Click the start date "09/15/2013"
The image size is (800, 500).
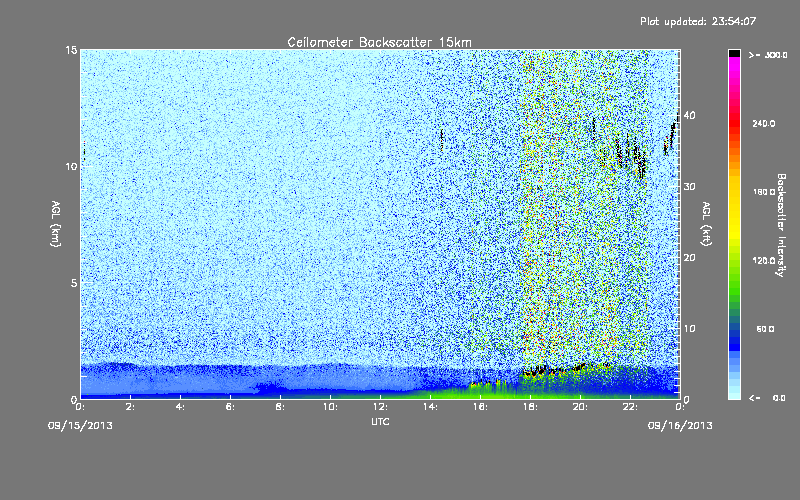click(x=80, y=426)
